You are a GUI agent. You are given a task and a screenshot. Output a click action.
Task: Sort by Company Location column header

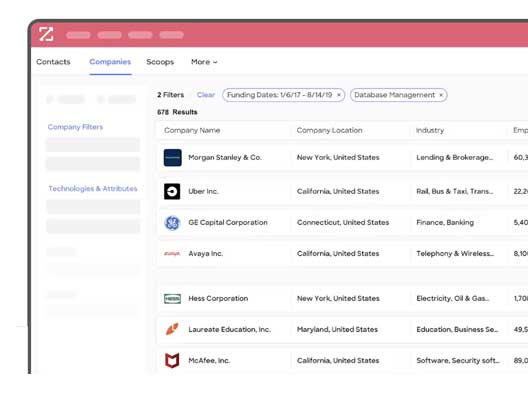point(329,130)
